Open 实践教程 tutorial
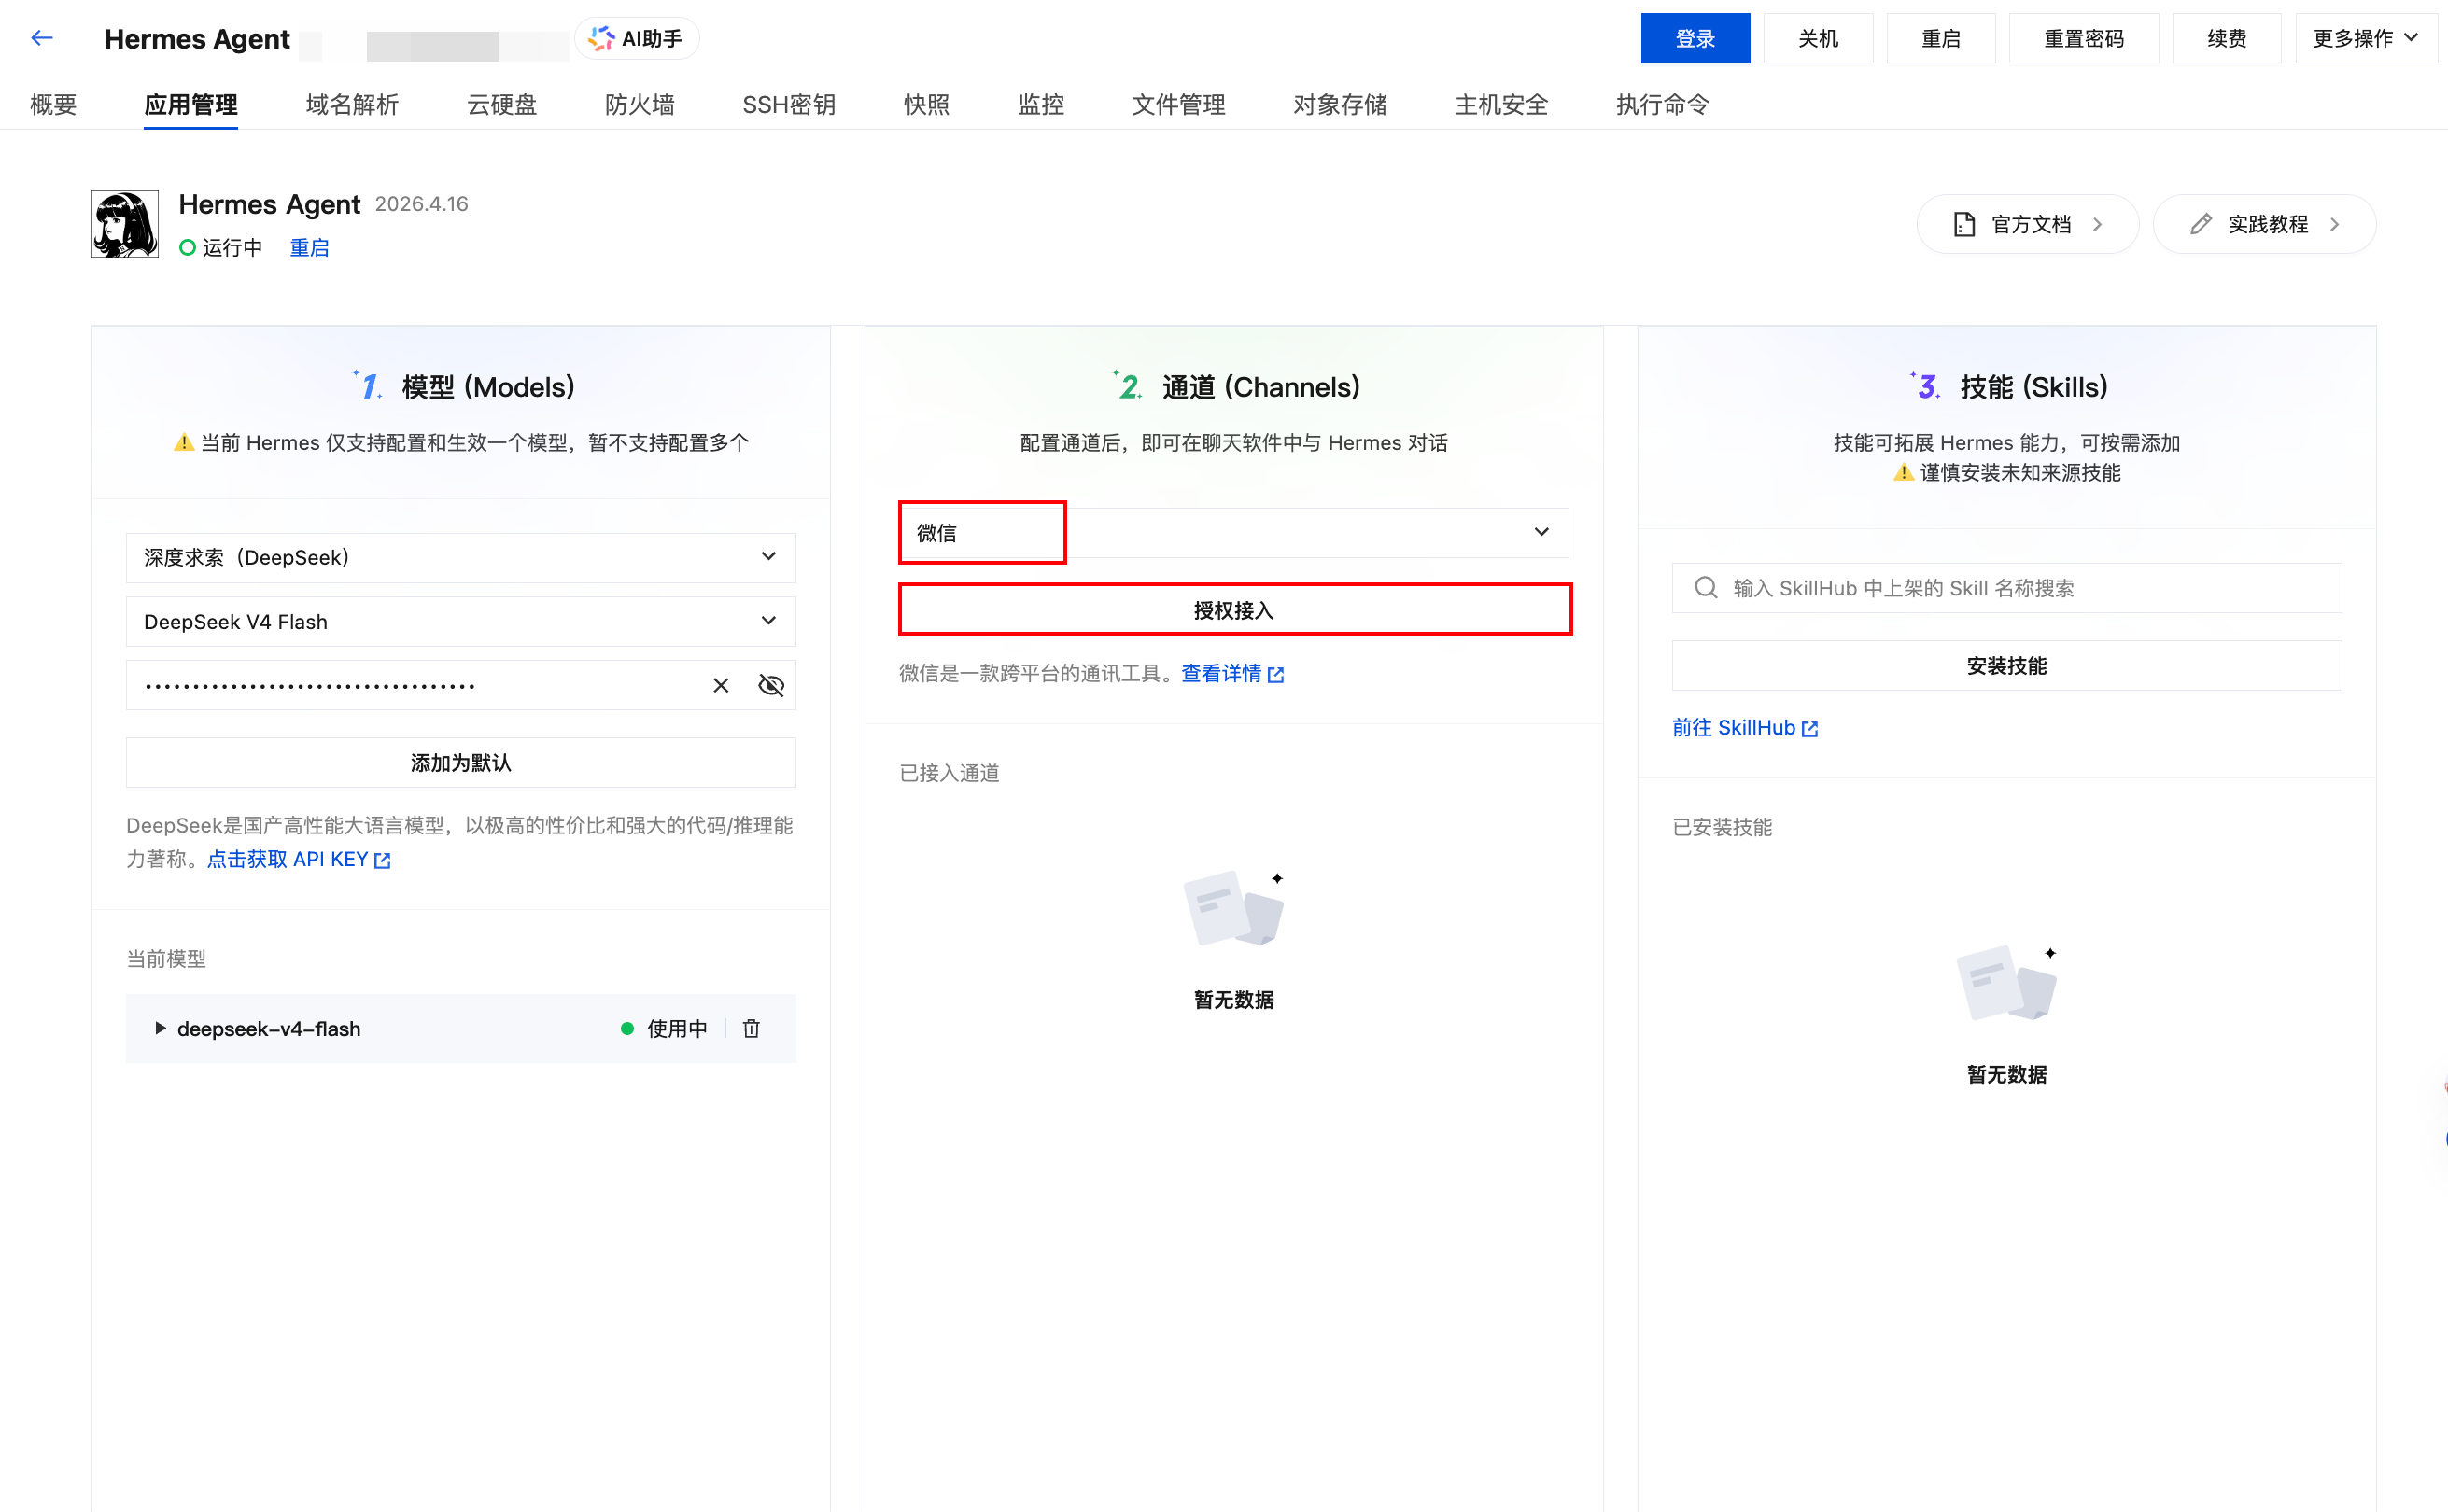Screen dimensions: 2448x1512 pyautogui.click(x=2264, y=224)
